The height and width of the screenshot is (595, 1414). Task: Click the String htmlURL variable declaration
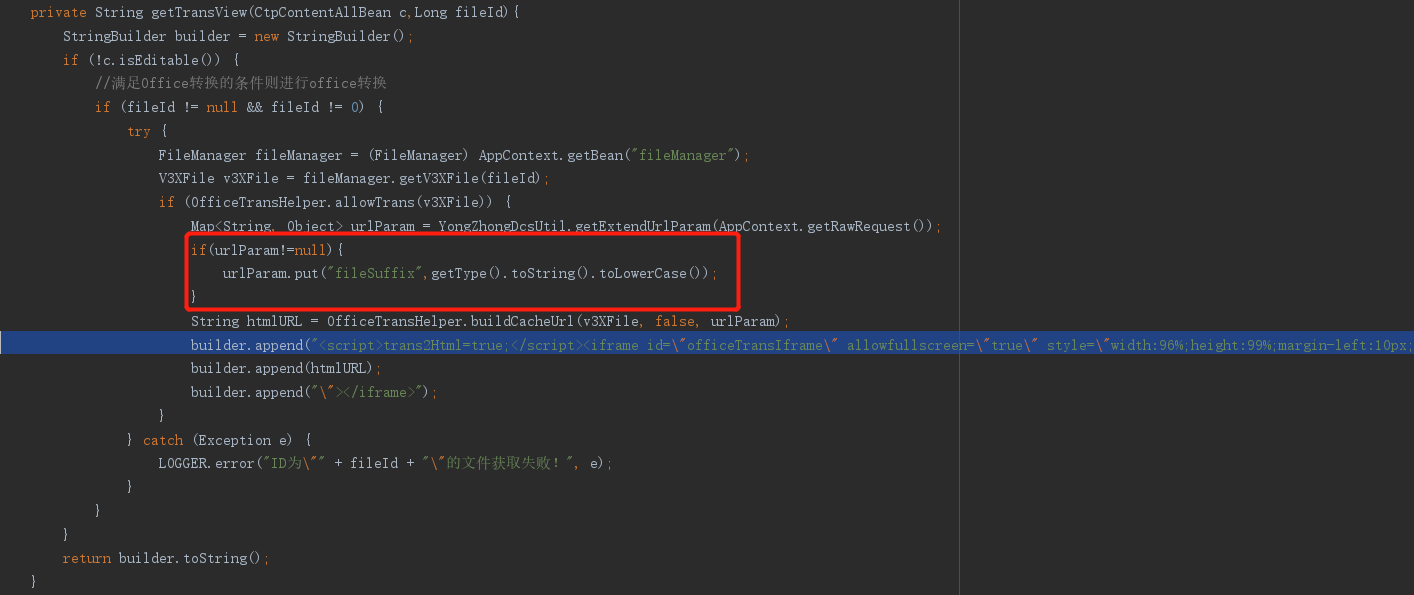(254, 321)
